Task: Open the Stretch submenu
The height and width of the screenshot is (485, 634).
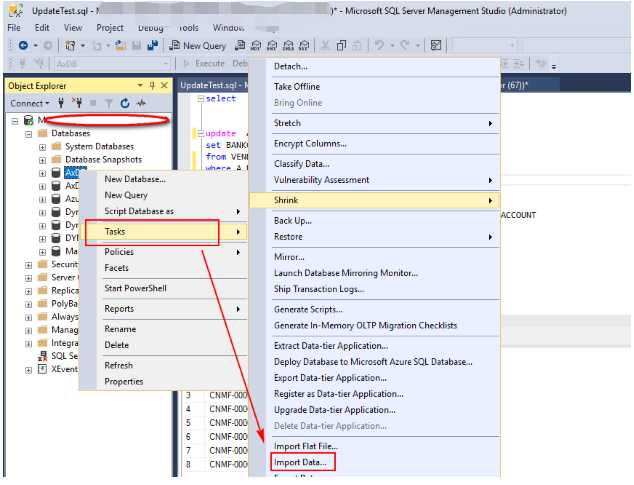Action: click(x=374, y=123)
